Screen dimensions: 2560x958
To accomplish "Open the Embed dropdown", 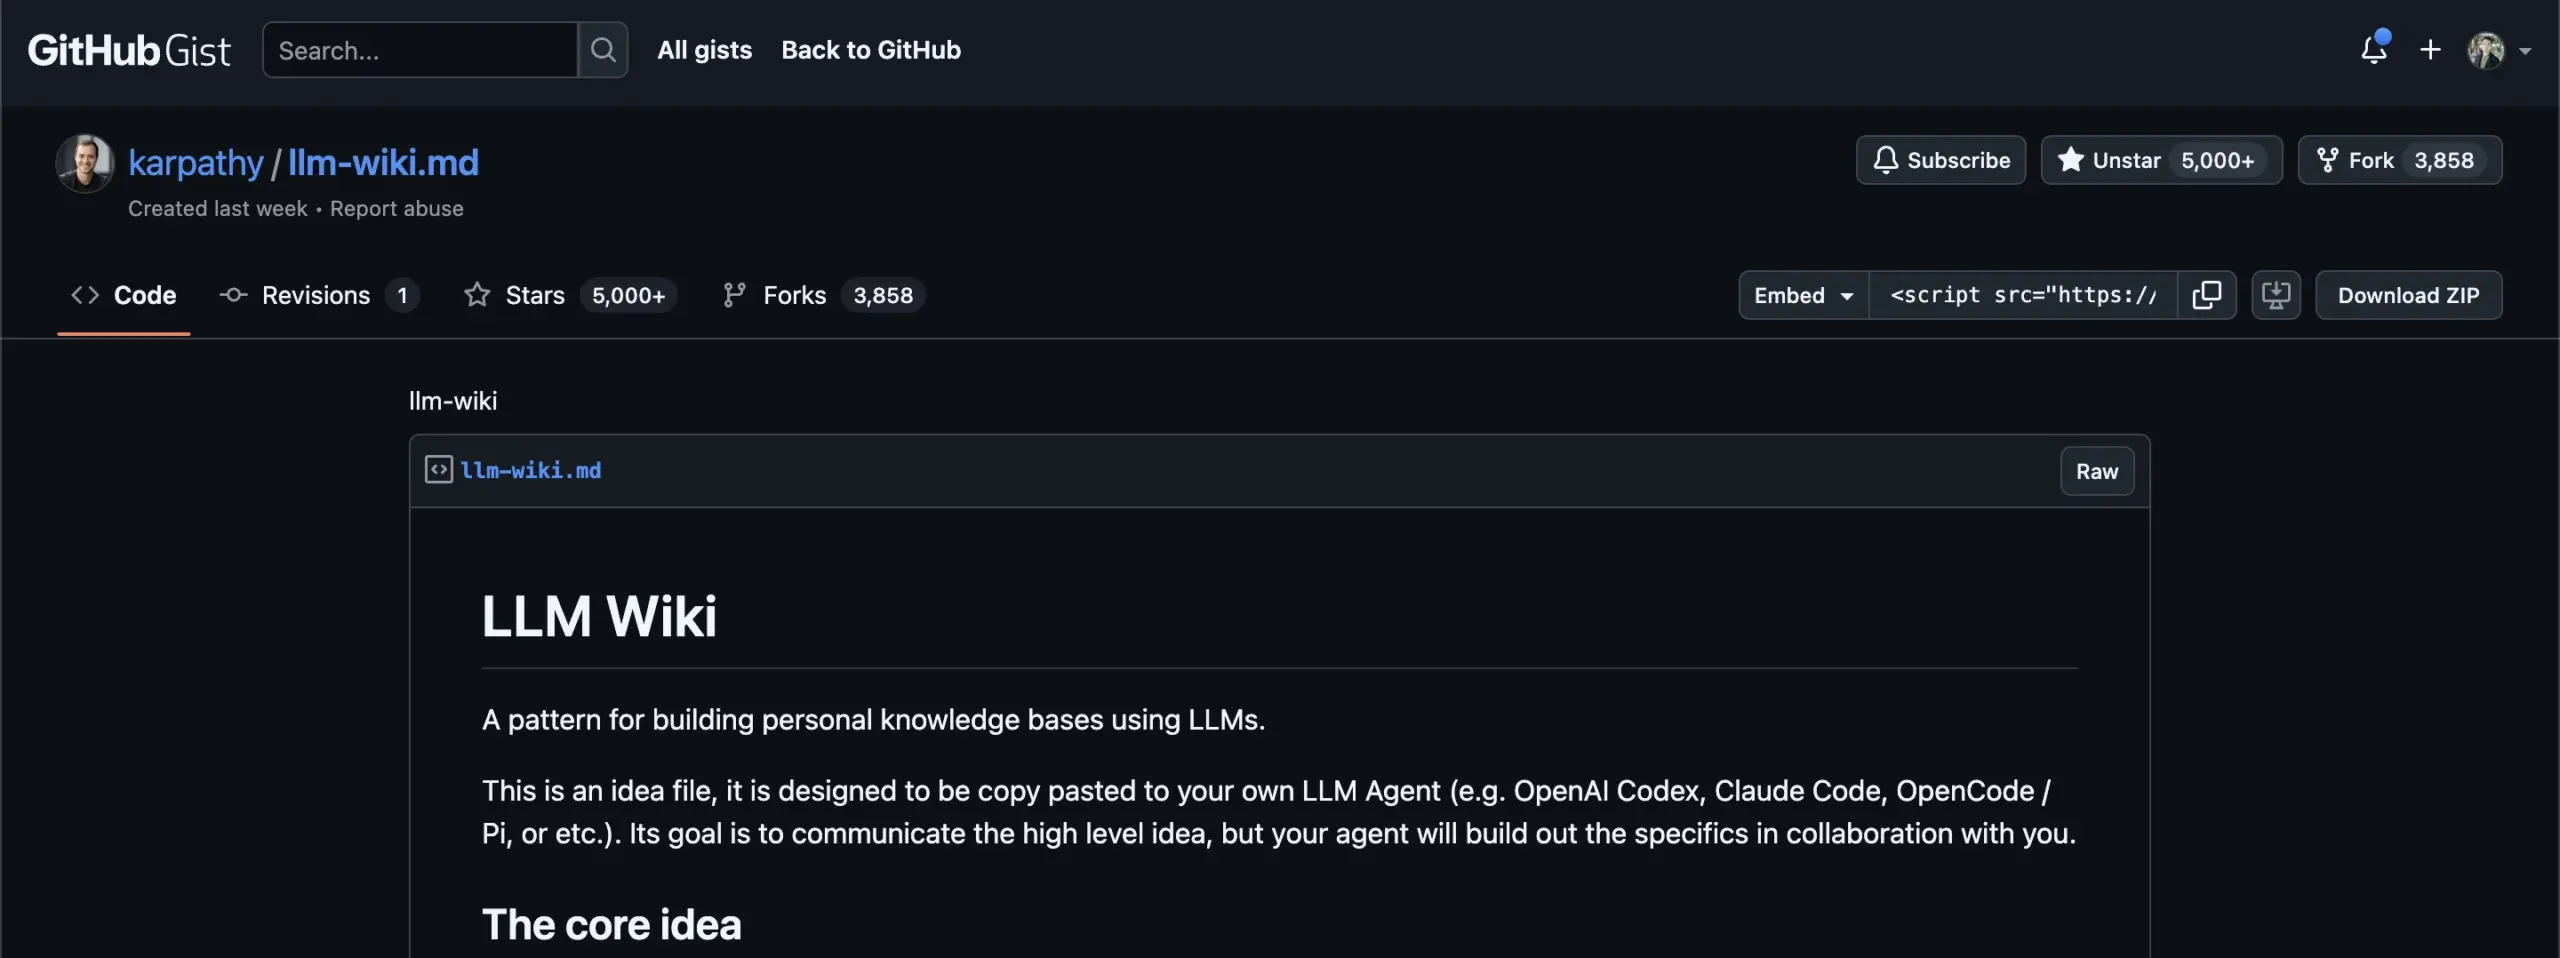I will click(x=1803, y=295).
